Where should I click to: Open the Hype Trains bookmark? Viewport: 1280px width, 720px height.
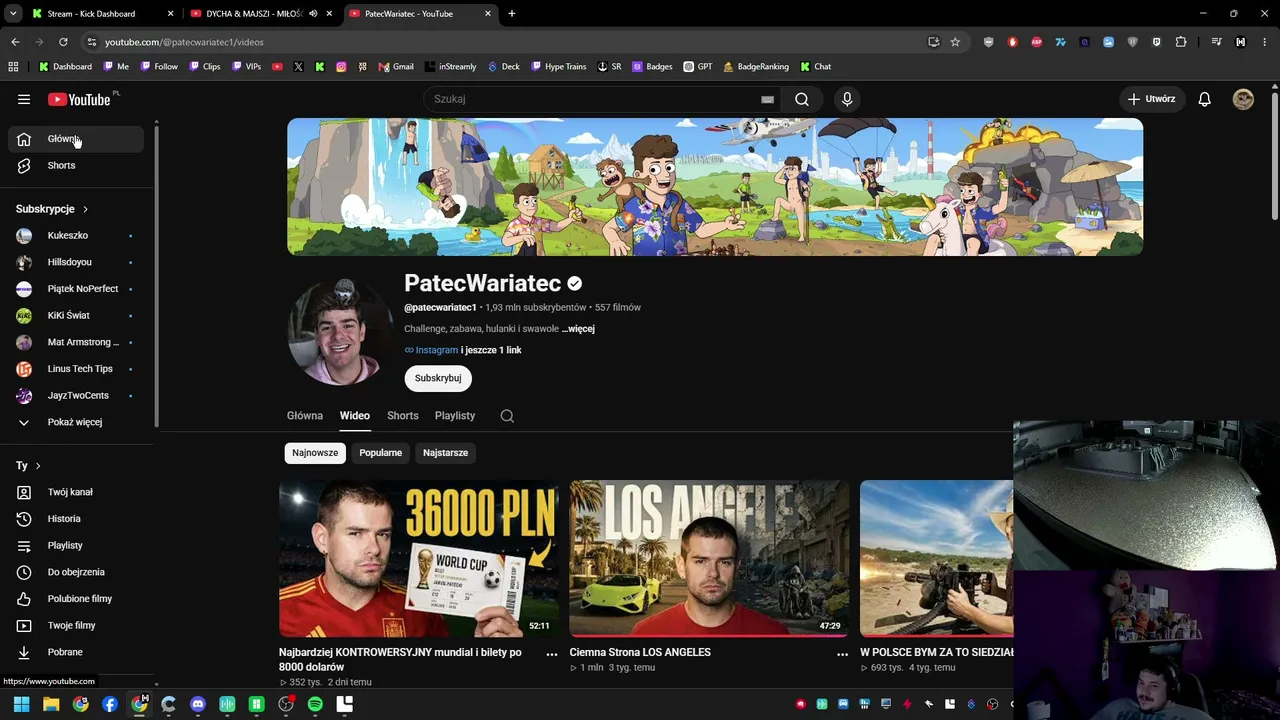(559, 67)
